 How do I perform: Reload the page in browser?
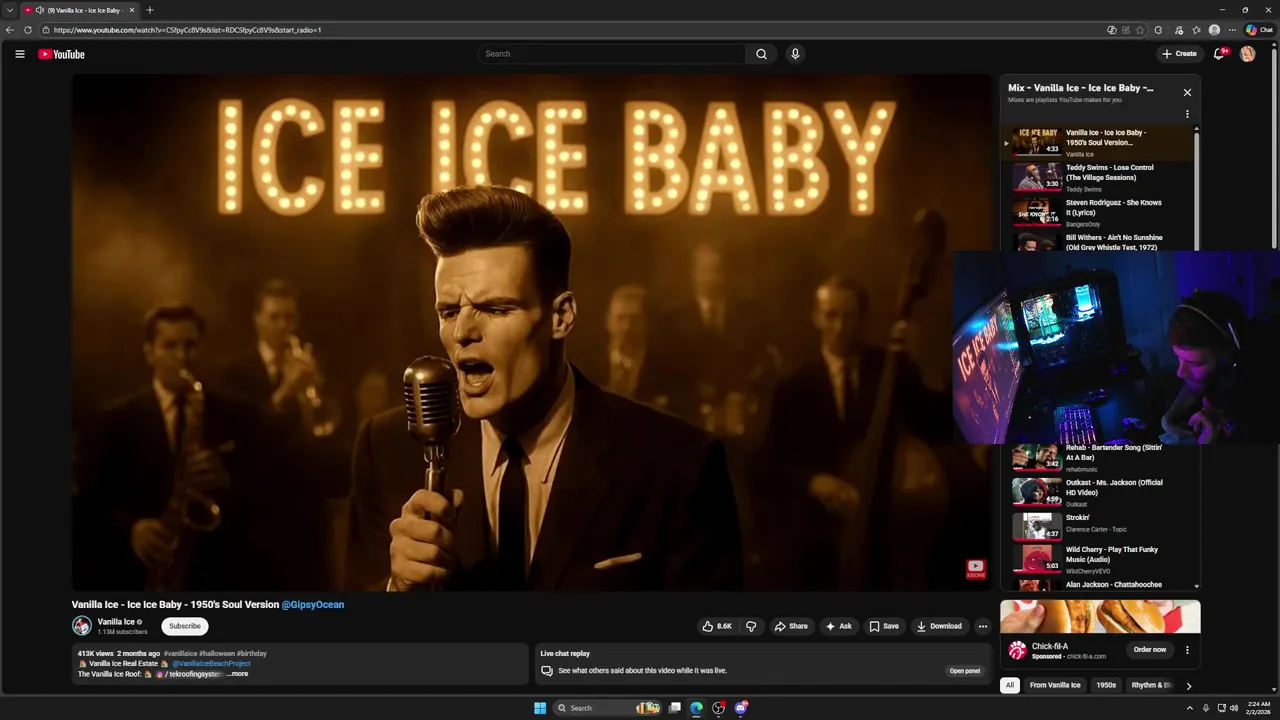click(x=28, y=30)
